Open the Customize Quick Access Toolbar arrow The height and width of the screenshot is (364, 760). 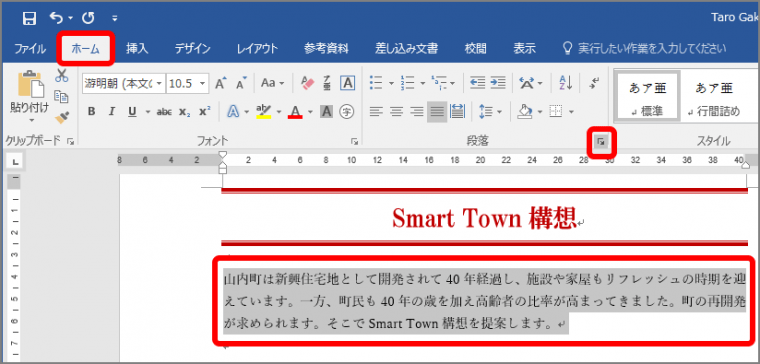[115, 19]
